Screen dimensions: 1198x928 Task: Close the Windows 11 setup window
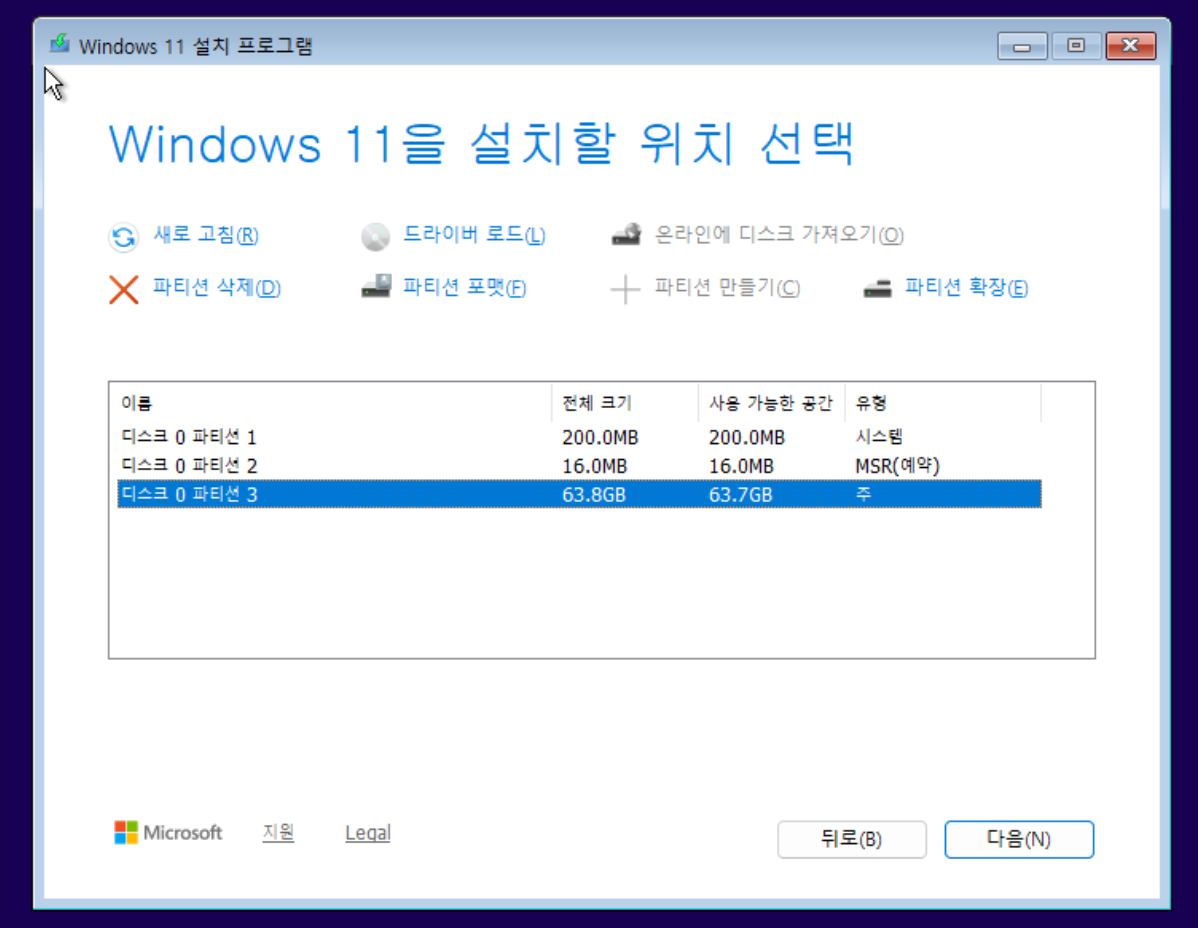(1131, 46)
